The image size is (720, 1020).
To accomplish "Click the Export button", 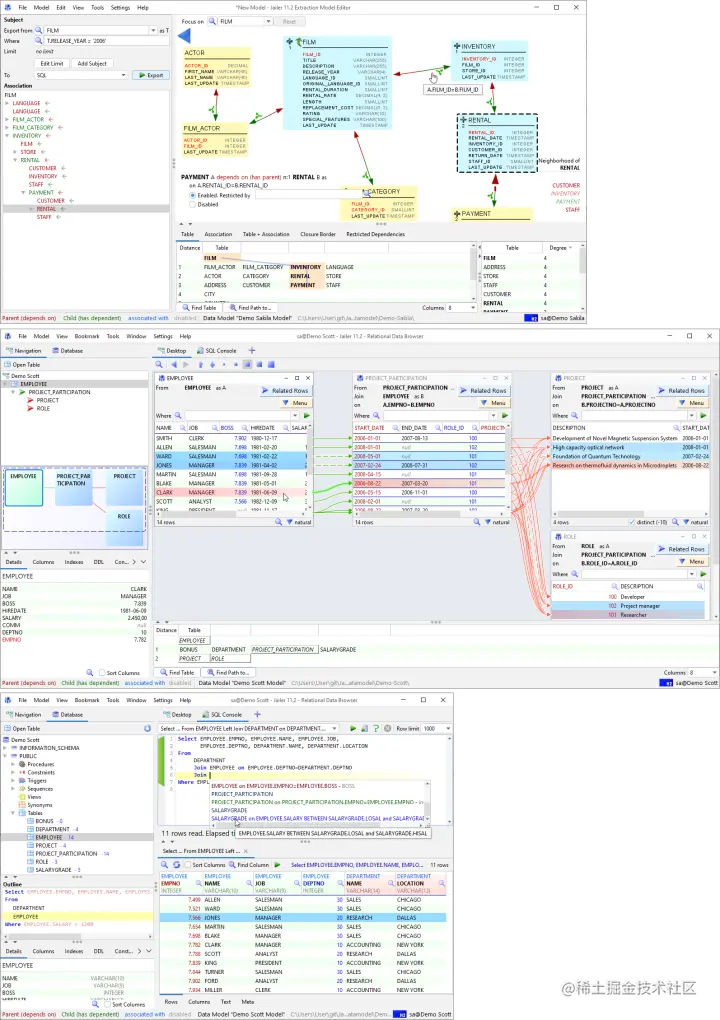I will click(151, 75).
